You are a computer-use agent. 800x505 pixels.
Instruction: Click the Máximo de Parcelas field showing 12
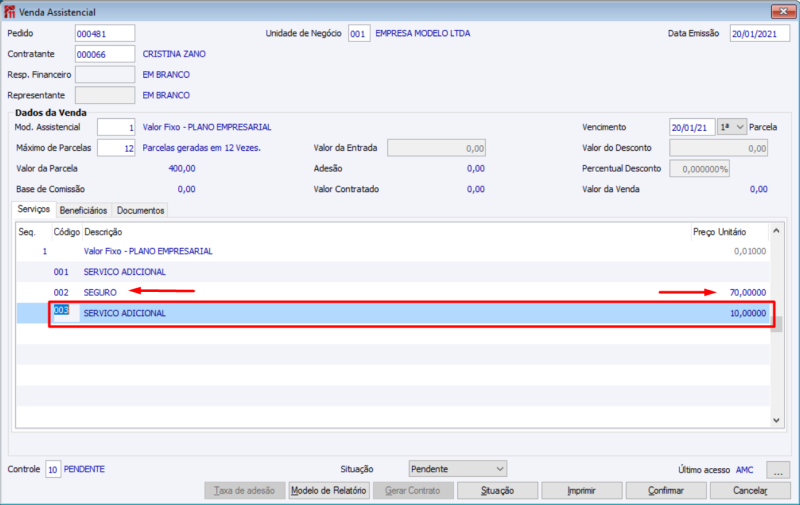(x=116, y=148)
